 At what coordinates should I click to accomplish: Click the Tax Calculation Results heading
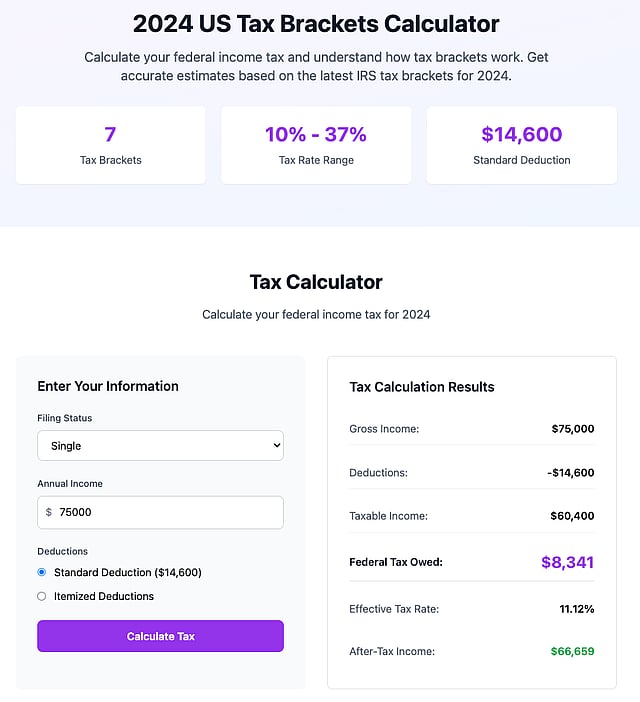pos(422,387)
